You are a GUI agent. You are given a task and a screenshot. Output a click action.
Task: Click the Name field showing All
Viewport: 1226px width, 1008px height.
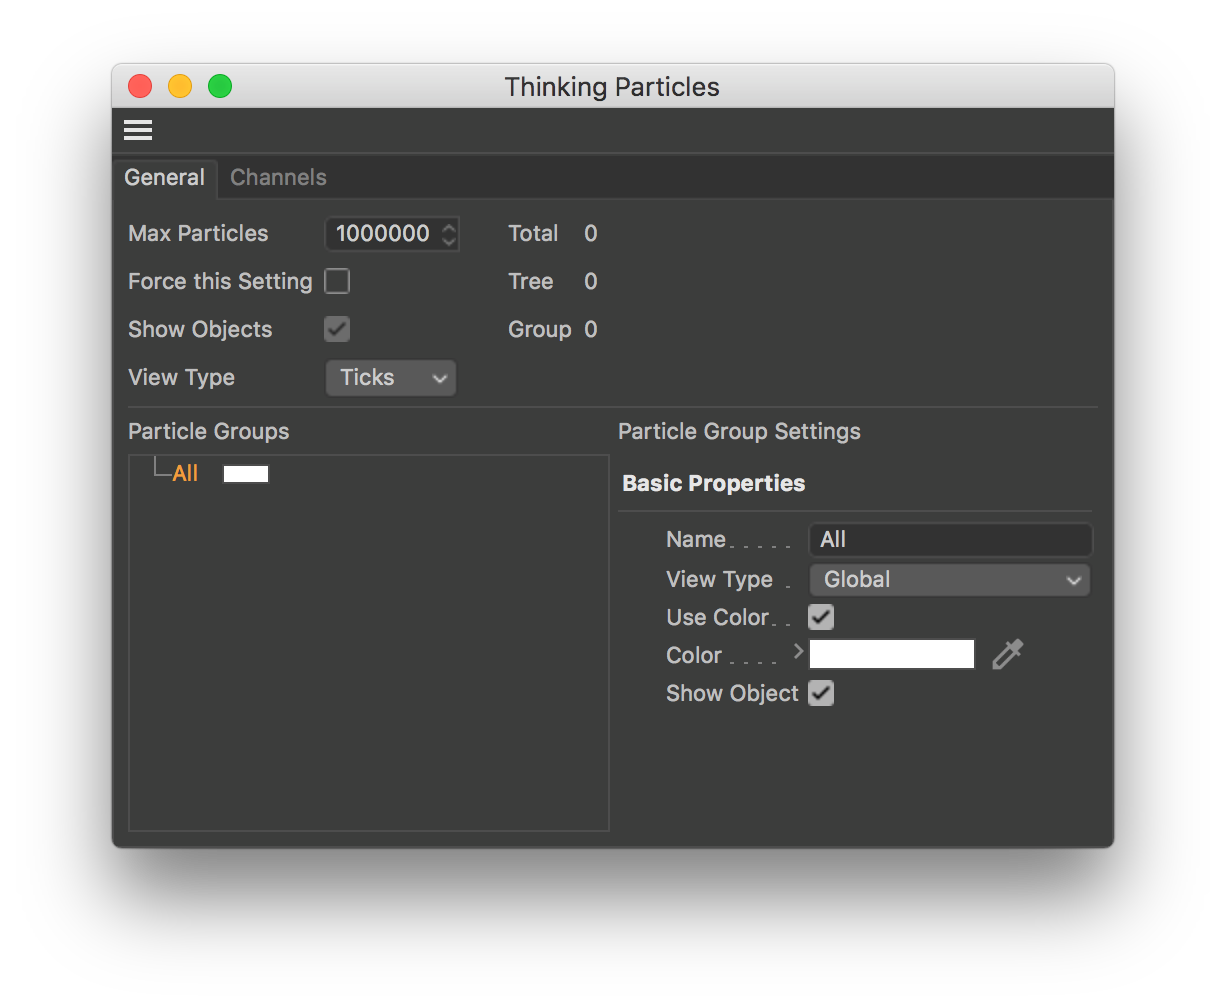(x=949, y=539)
